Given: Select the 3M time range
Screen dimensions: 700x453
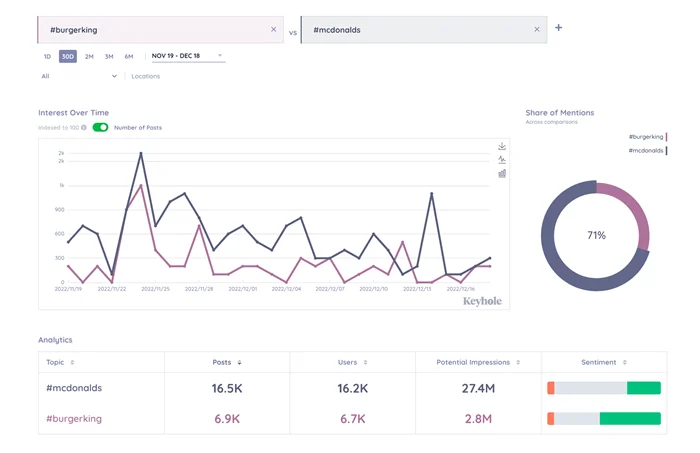Looking at the screenshot, I should click(x=109, y=56).
